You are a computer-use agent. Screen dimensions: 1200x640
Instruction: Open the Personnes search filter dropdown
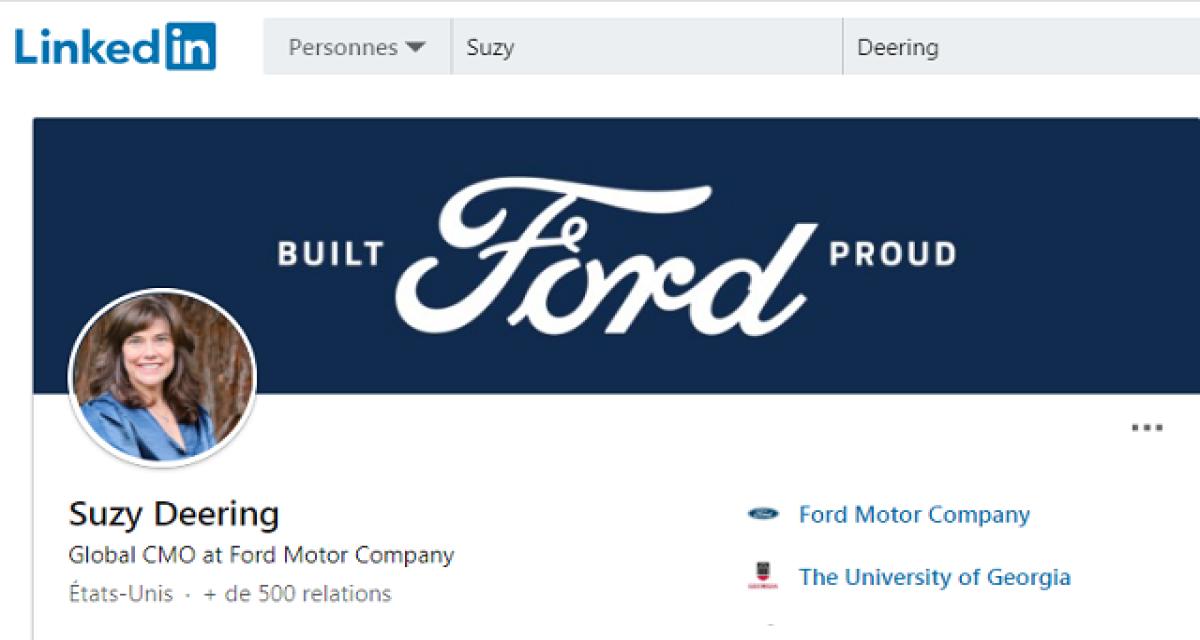(355, 47)
